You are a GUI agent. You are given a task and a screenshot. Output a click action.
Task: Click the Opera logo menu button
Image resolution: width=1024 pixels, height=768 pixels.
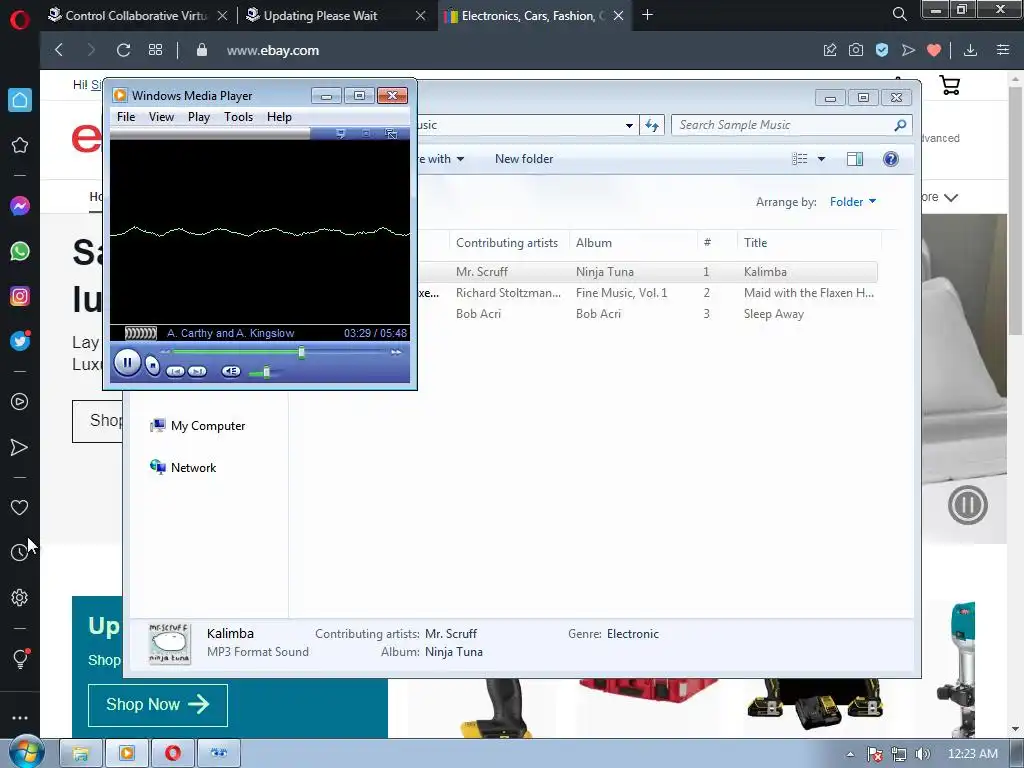click(20, 20)
